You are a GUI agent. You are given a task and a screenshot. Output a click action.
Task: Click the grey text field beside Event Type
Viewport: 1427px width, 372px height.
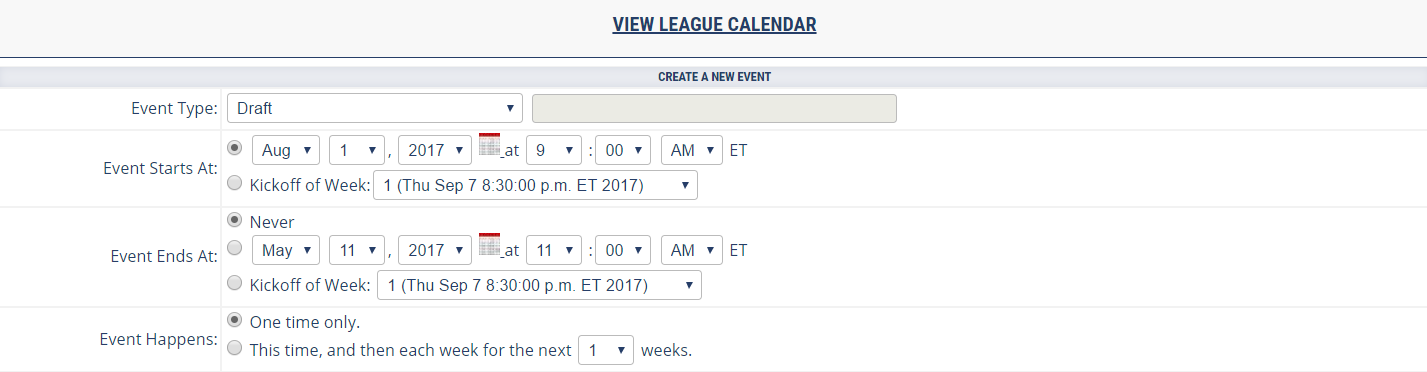[714, 108]
